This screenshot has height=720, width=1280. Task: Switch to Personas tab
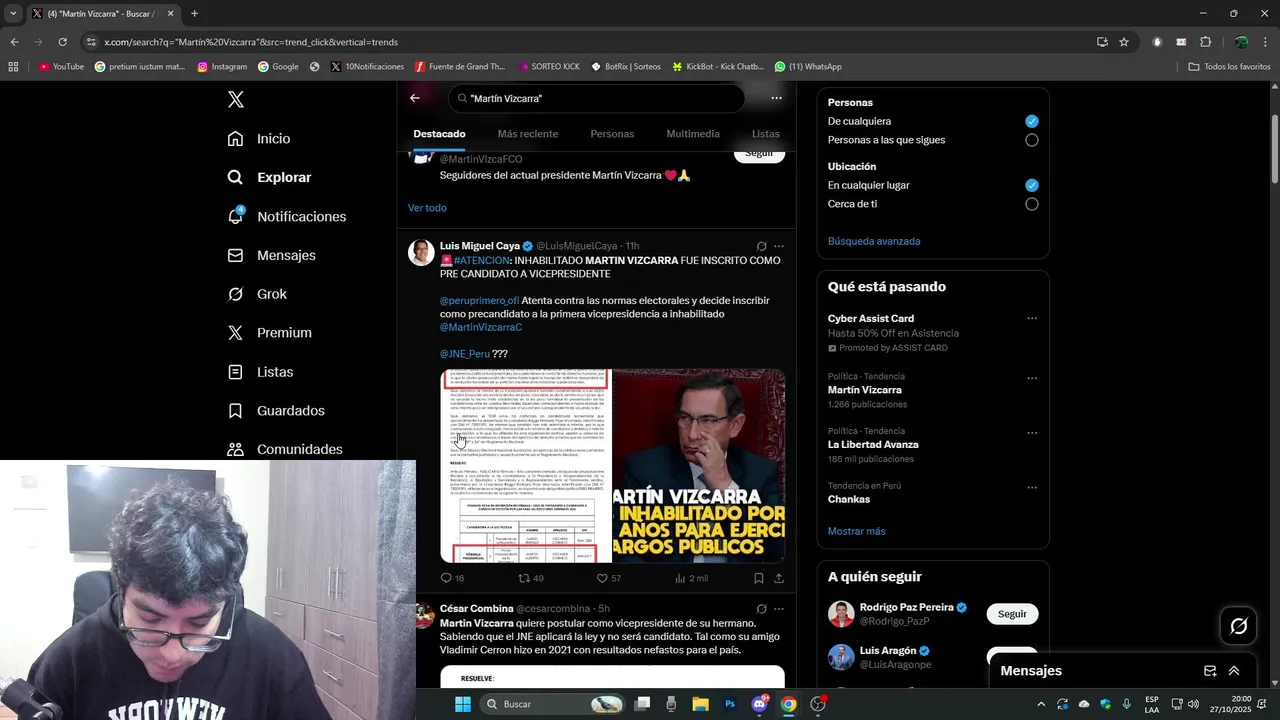point(612,134)
